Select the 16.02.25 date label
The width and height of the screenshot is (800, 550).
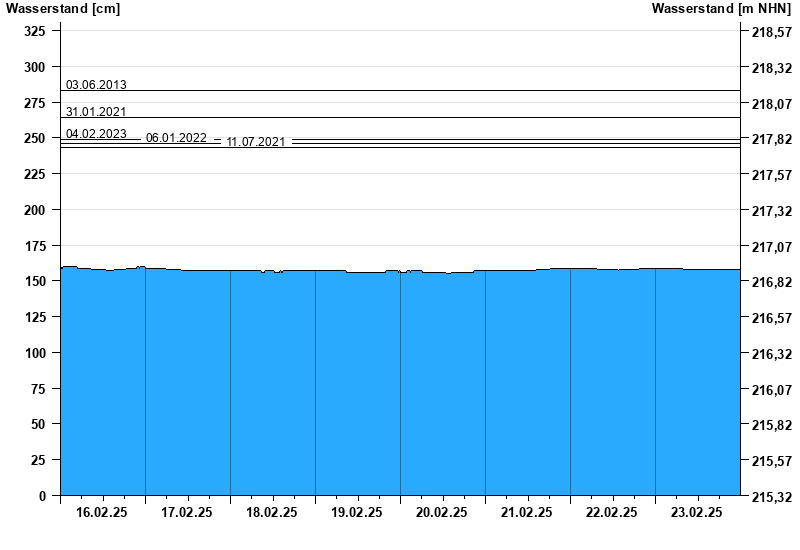pos(102,512)
